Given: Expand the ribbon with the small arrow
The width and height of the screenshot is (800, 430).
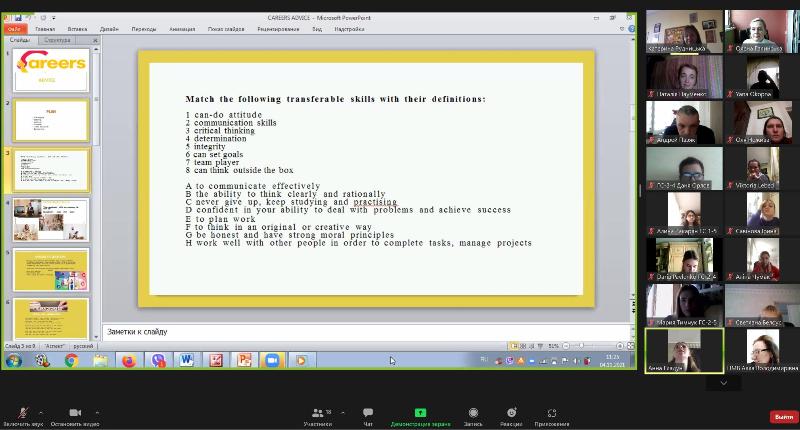Looking at the screenshot, I should [x=621, y=29].
